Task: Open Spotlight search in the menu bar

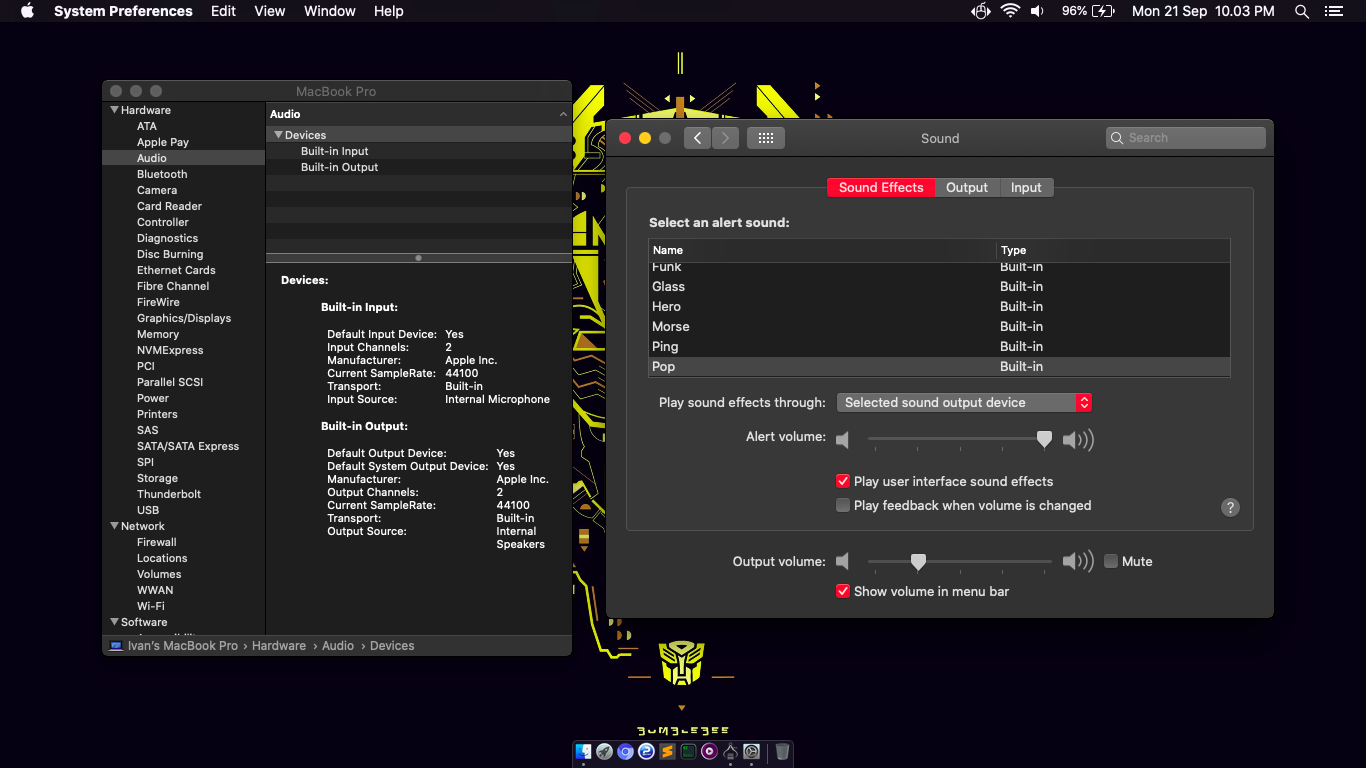Action: pyautogui.click(x=1301, y=11)
